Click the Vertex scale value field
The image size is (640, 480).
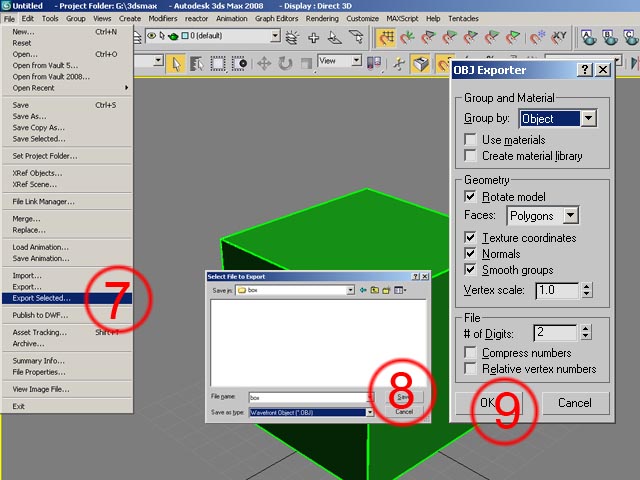(x=557, y=290)
